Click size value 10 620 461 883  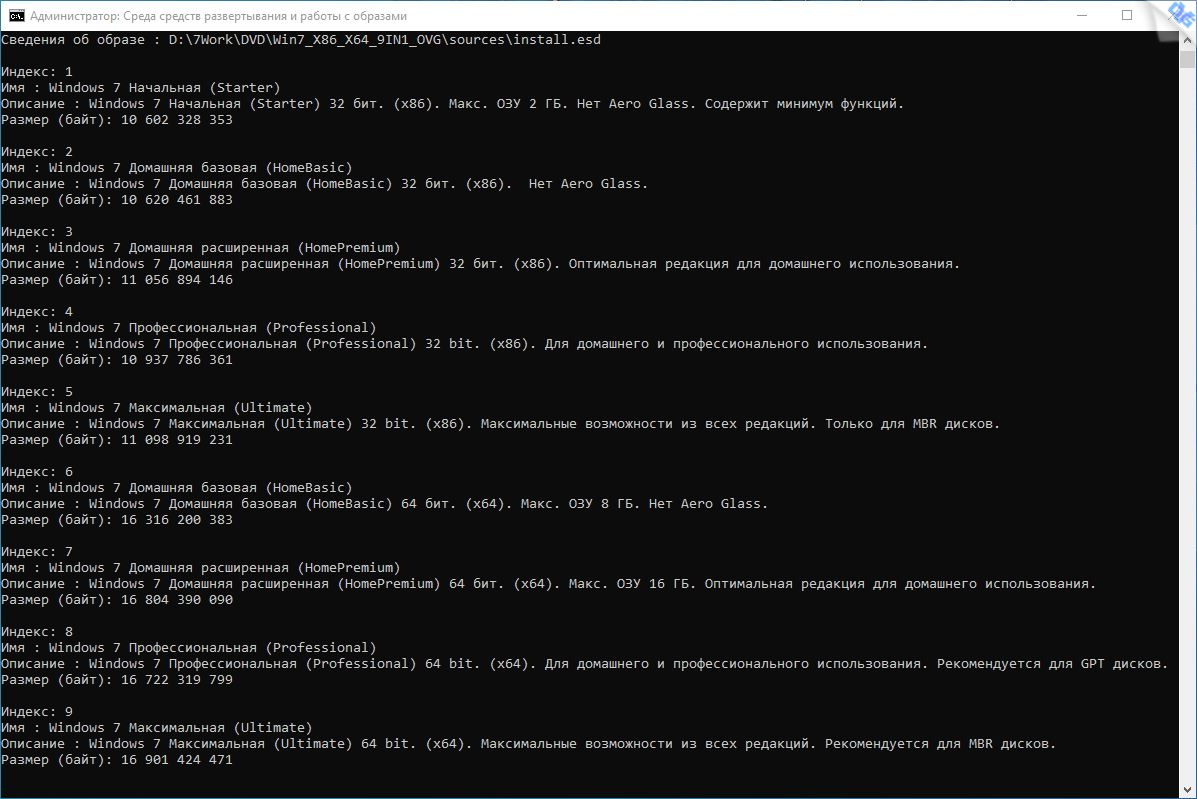point(176,200)
